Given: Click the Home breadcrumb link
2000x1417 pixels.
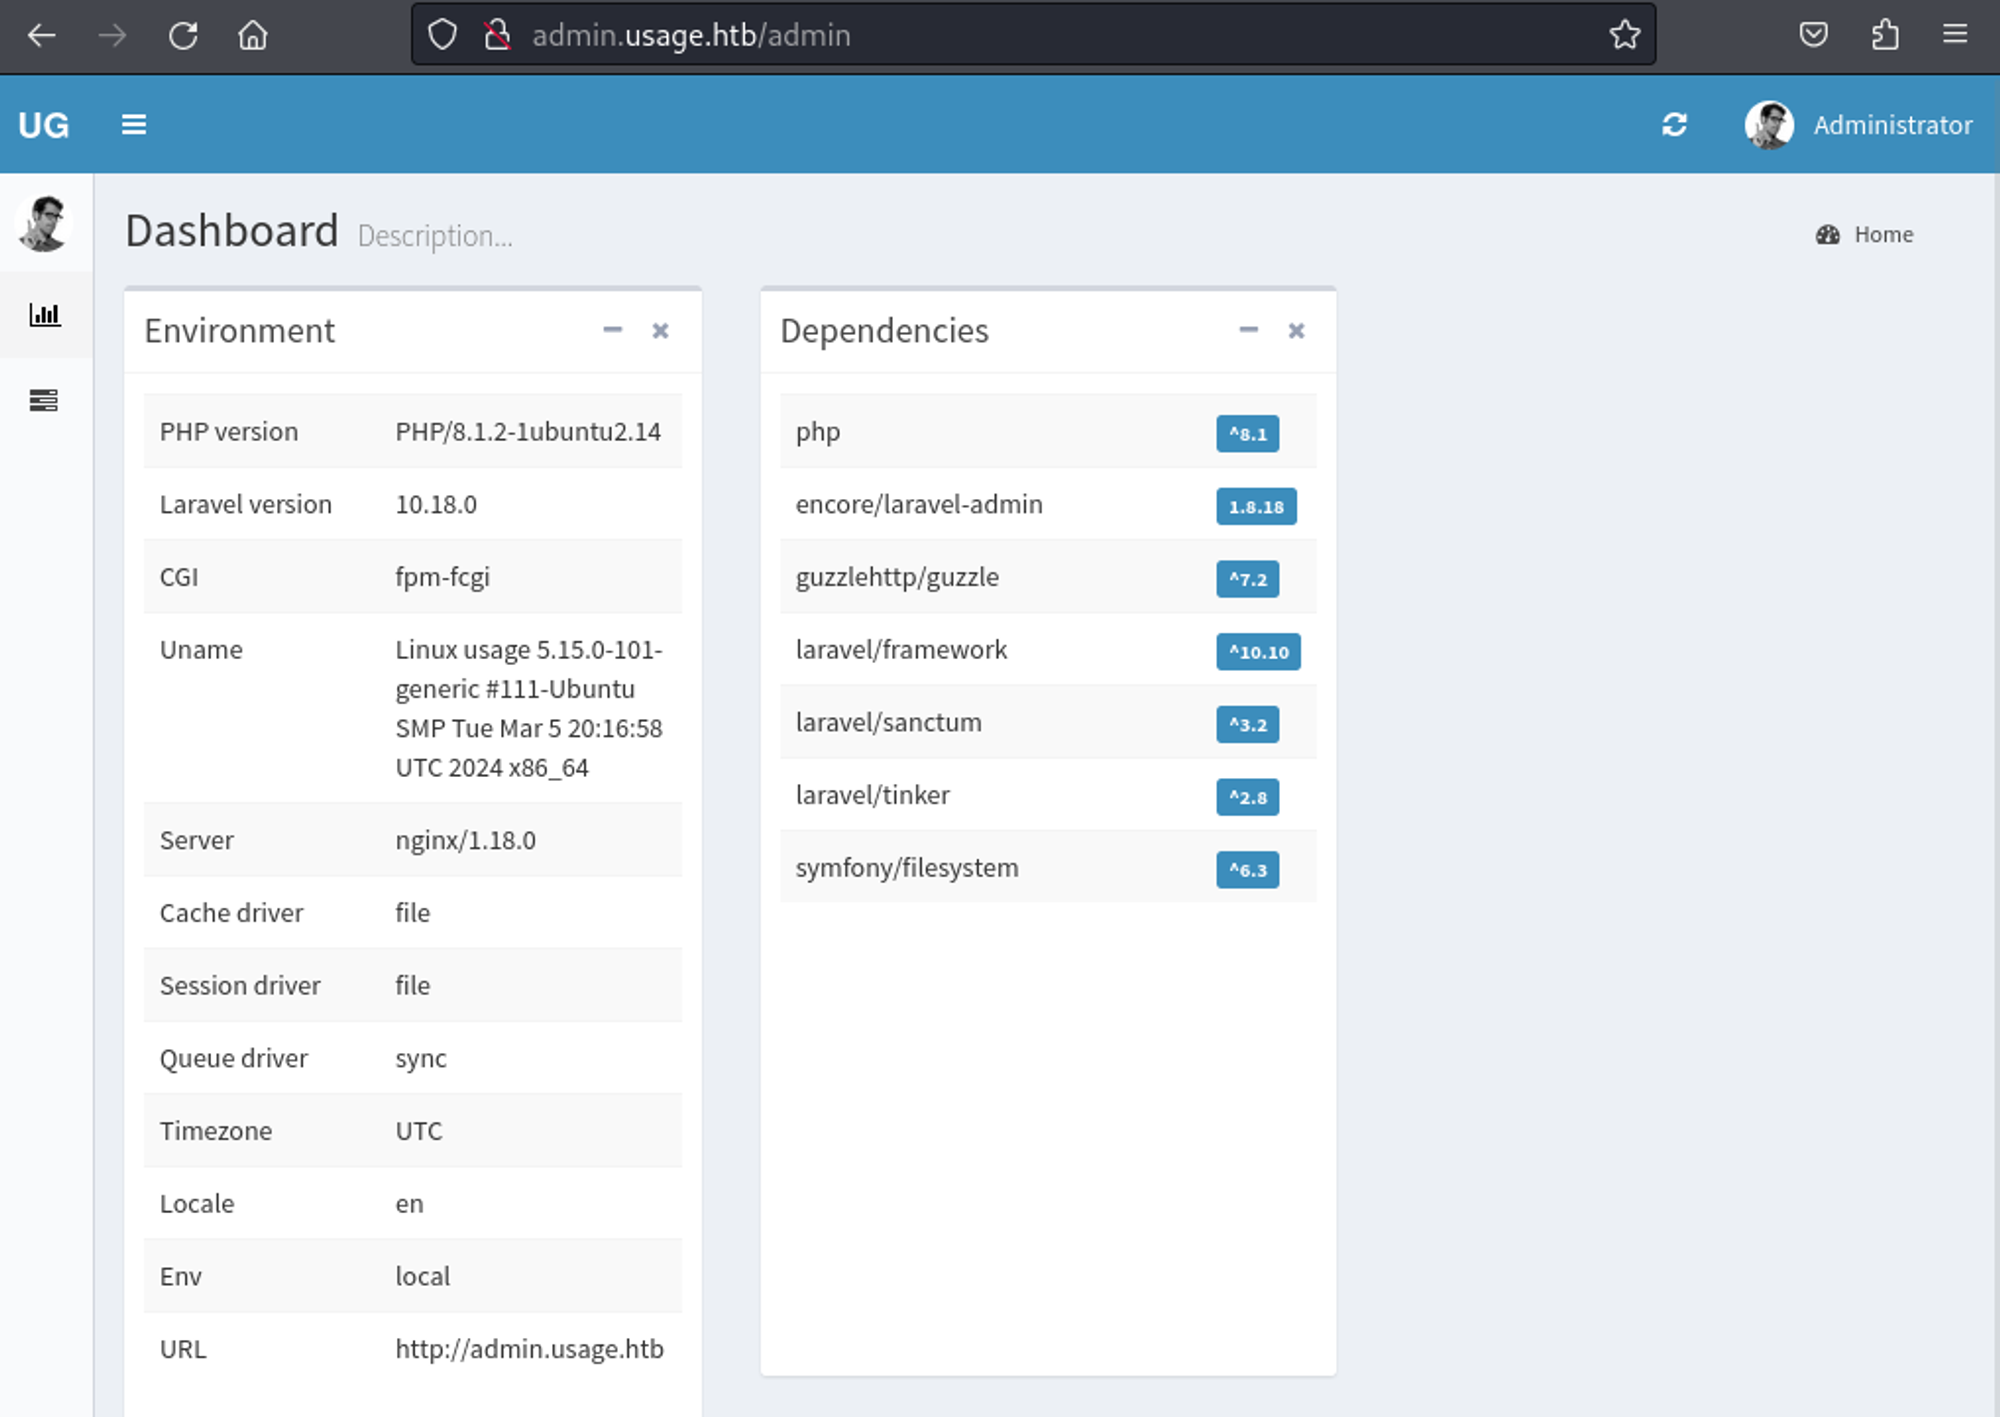Looking at the screenshot, I should coord(1882,235).
